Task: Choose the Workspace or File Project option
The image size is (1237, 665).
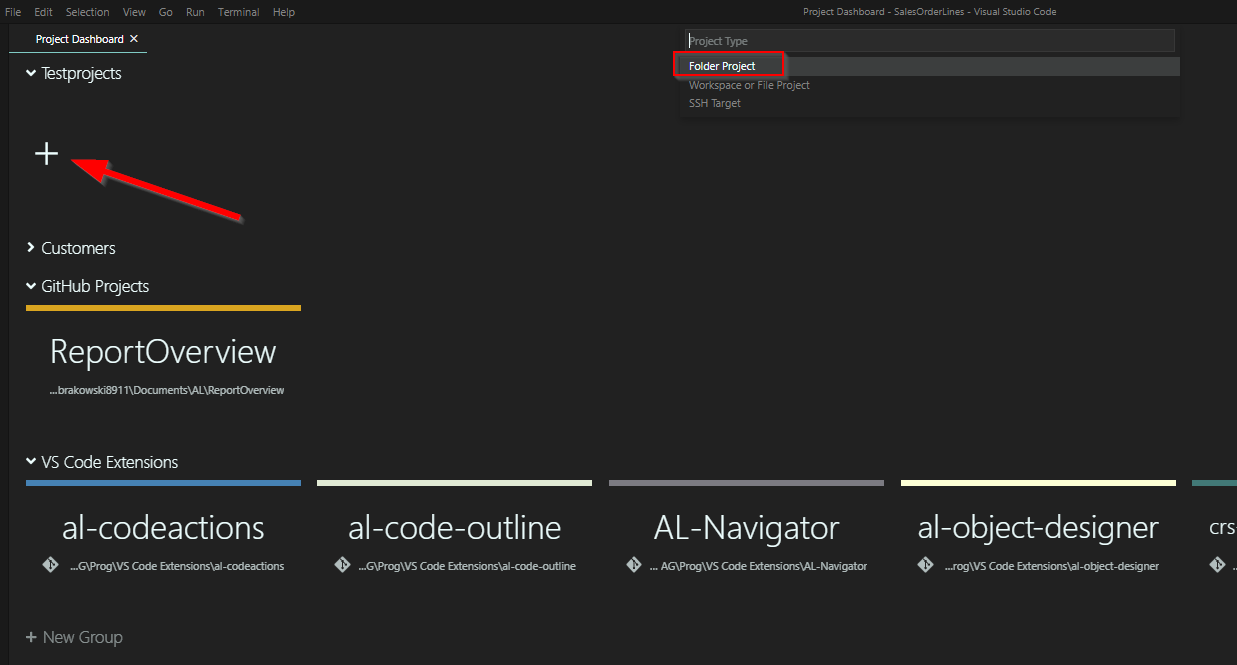Action: (x=748, y=84)
